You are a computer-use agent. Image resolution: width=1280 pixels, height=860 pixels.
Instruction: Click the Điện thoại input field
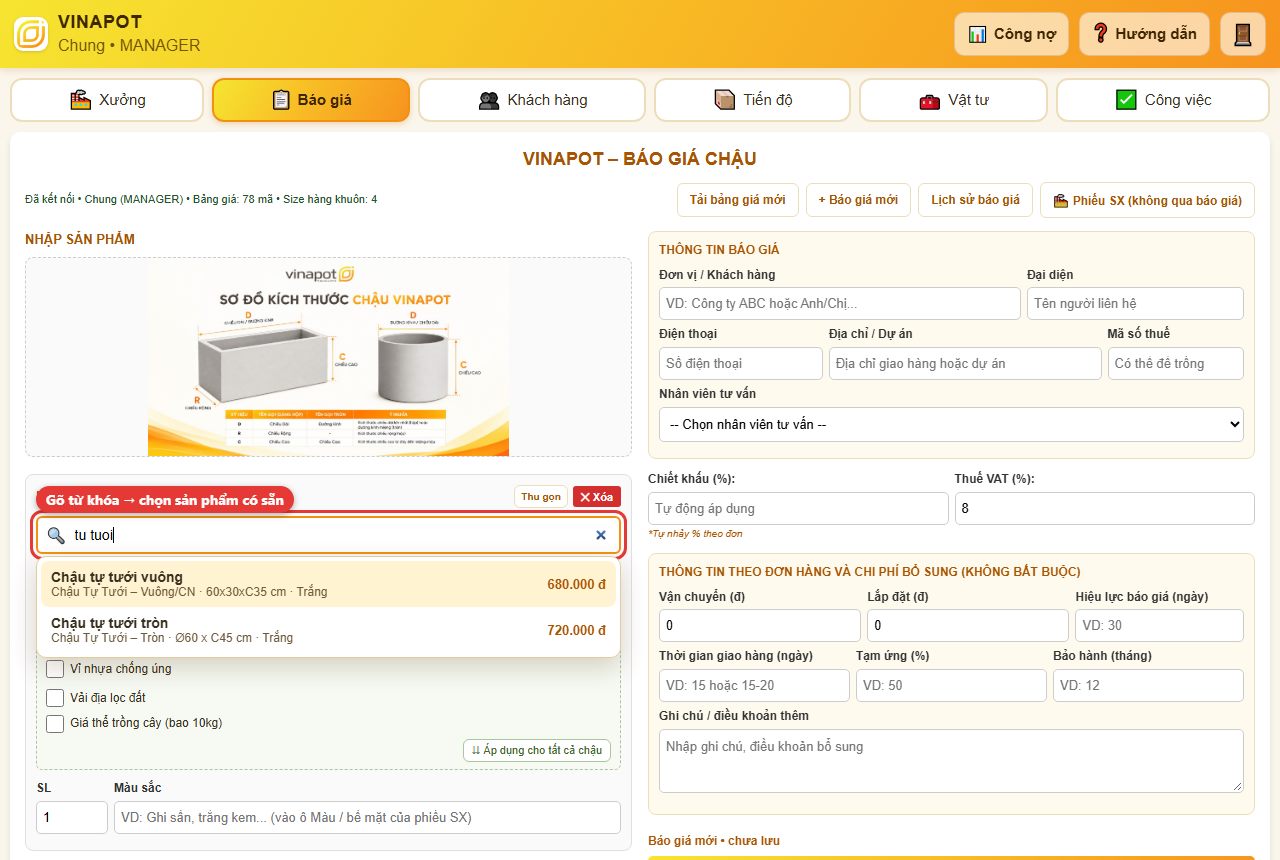click(741, 363)
